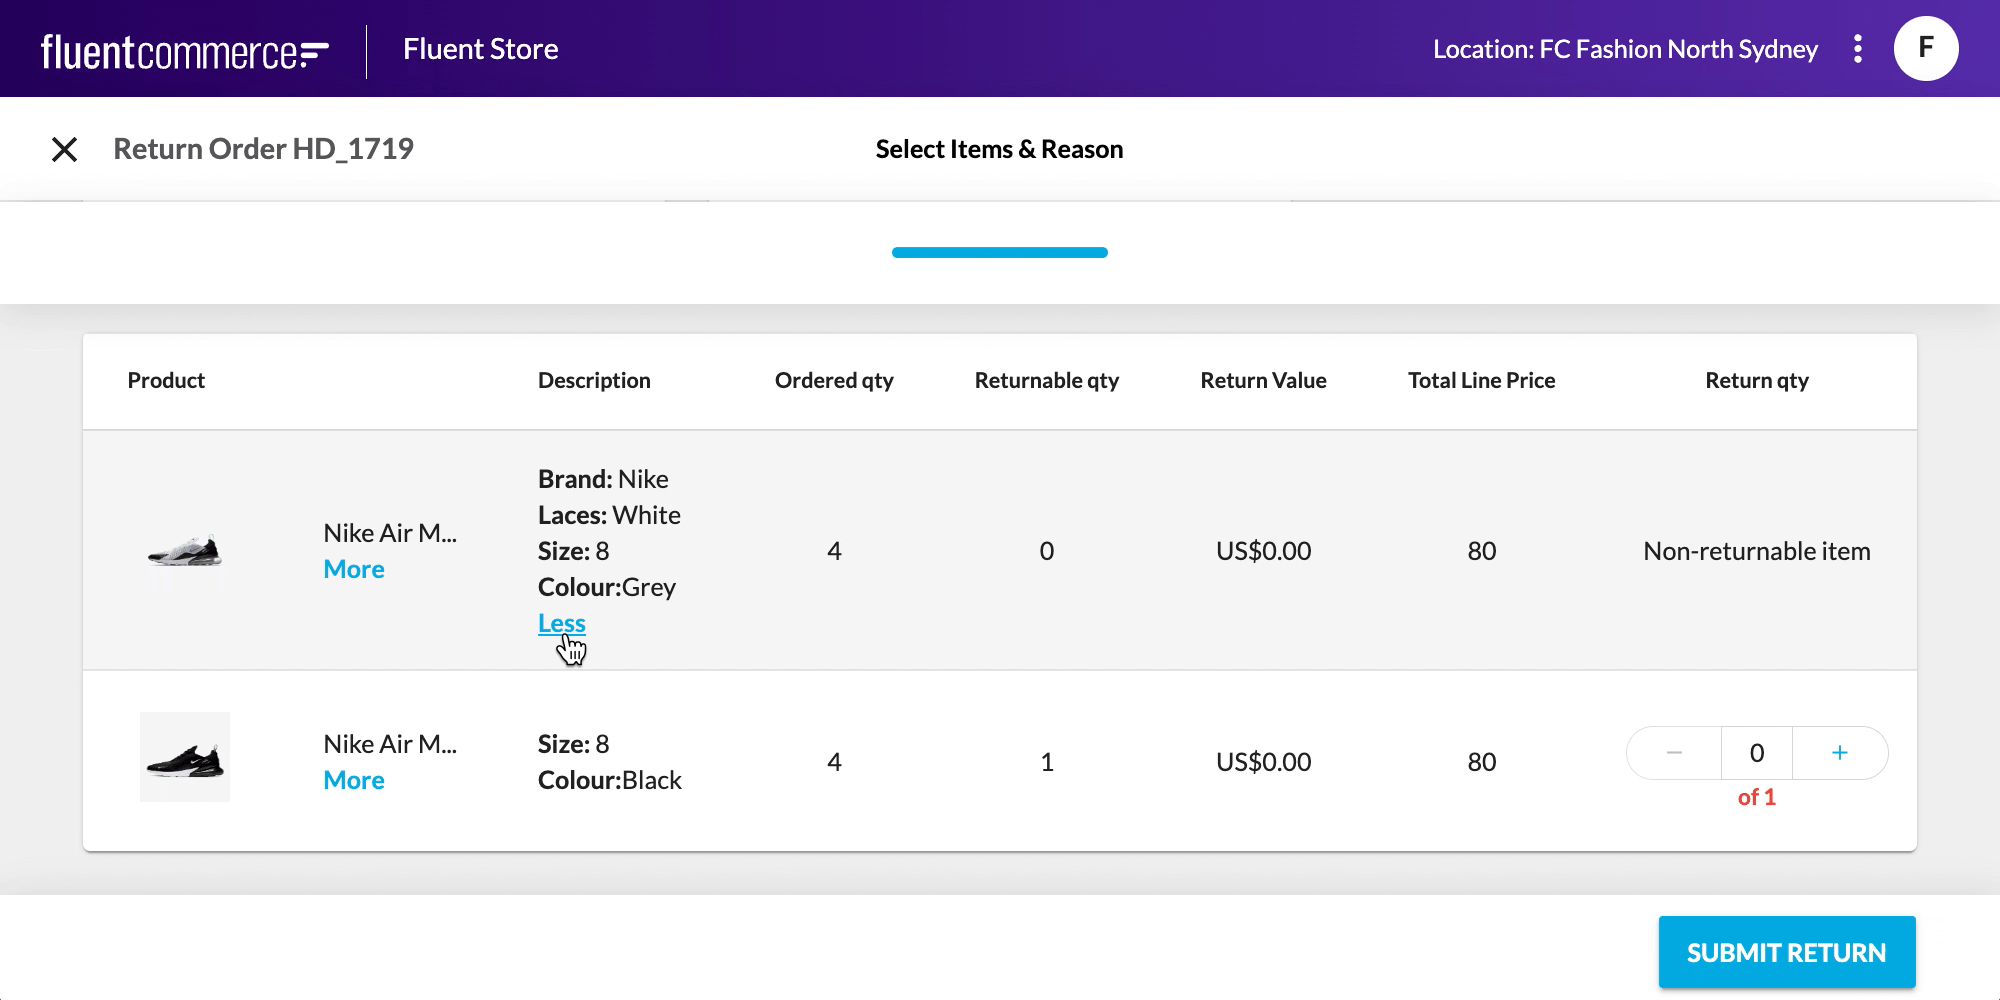Screen dimensions: 2000x1000
Task: Click the grey Nike Air Max thumbnail
Action: coord(185,550)
